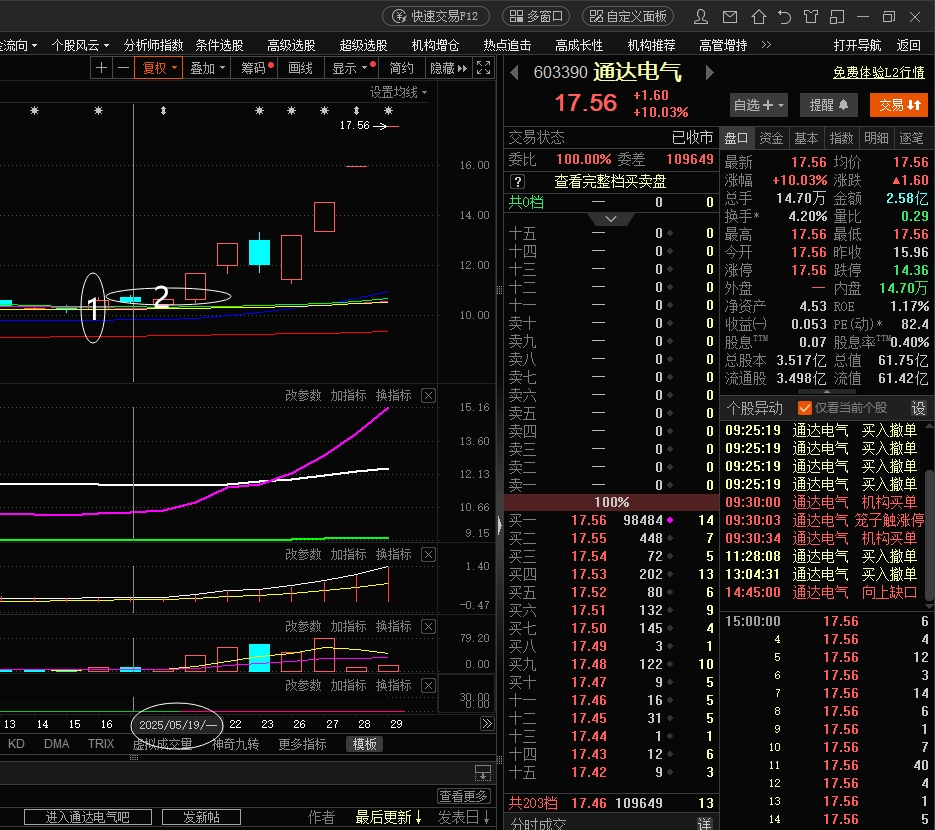Image resolution: width=935 pixels, height=830 pixels.
Task: Click 改参数 in first indicator panel
Action: coord(303,395)
